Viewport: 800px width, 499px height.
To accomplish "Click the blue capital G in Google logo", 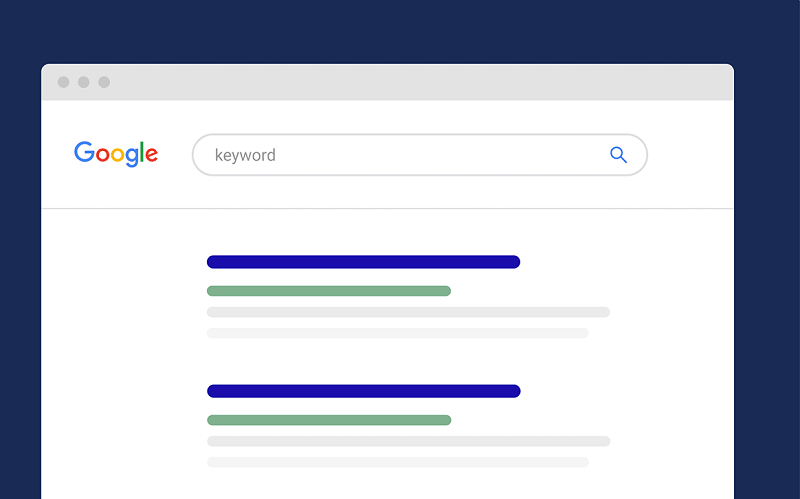I will (x=85, y=152).
